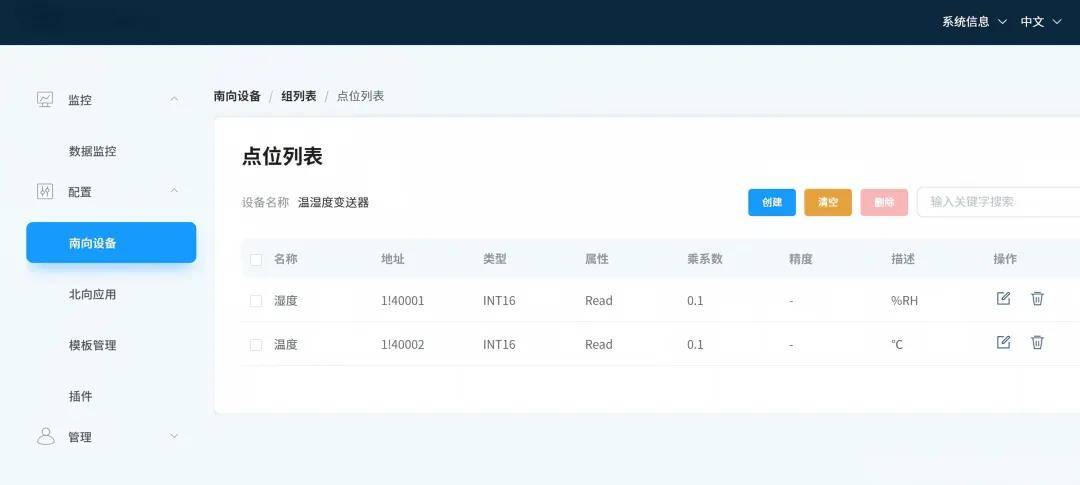Check the 温度 row checkbox

[256, 344]
